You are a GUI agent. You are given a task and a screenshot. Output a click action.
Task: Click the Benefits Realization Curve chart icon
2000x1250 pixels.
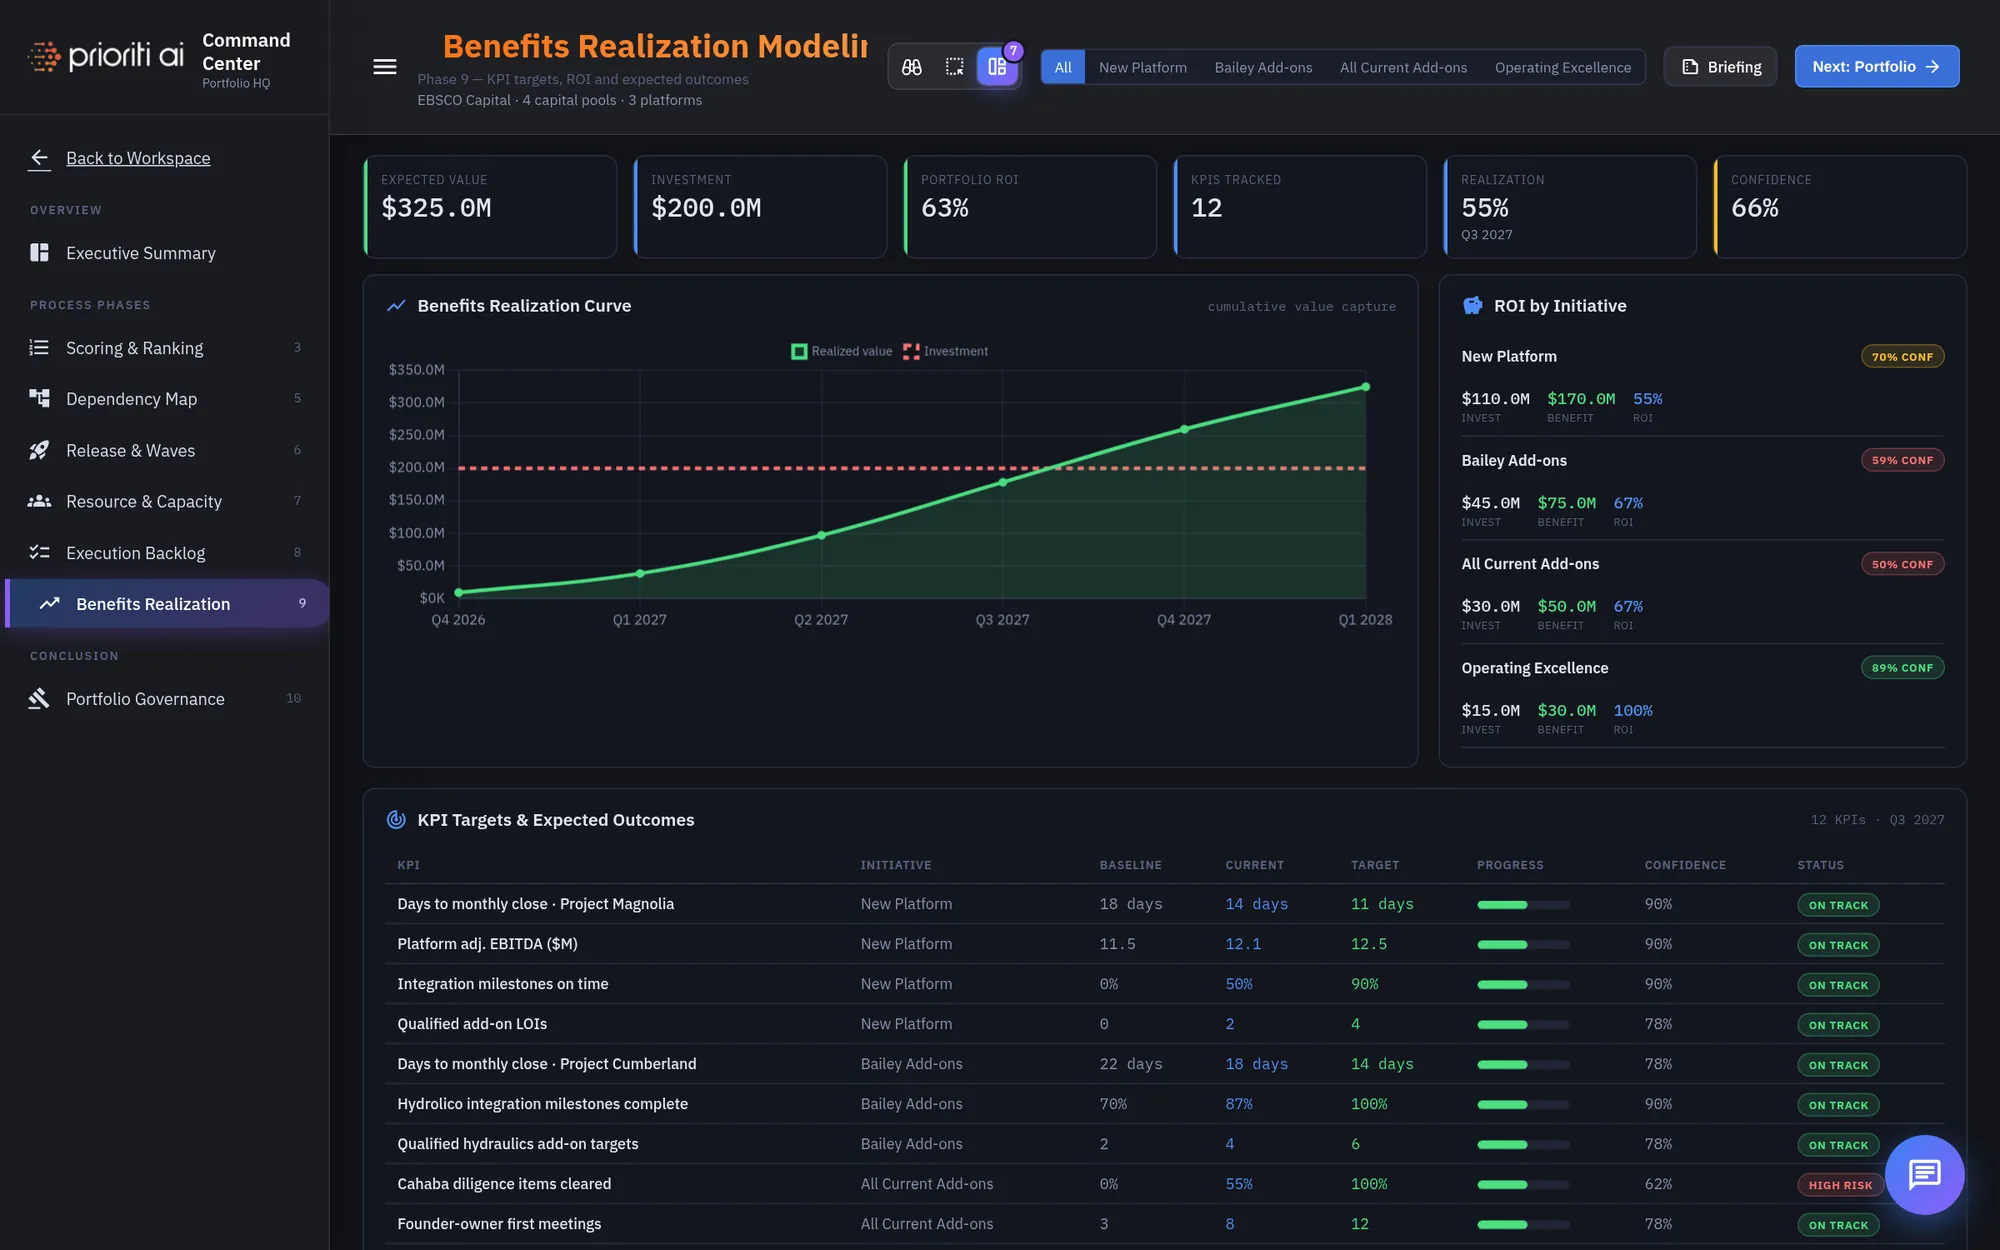pyautogui.click(x=396, y=306)
